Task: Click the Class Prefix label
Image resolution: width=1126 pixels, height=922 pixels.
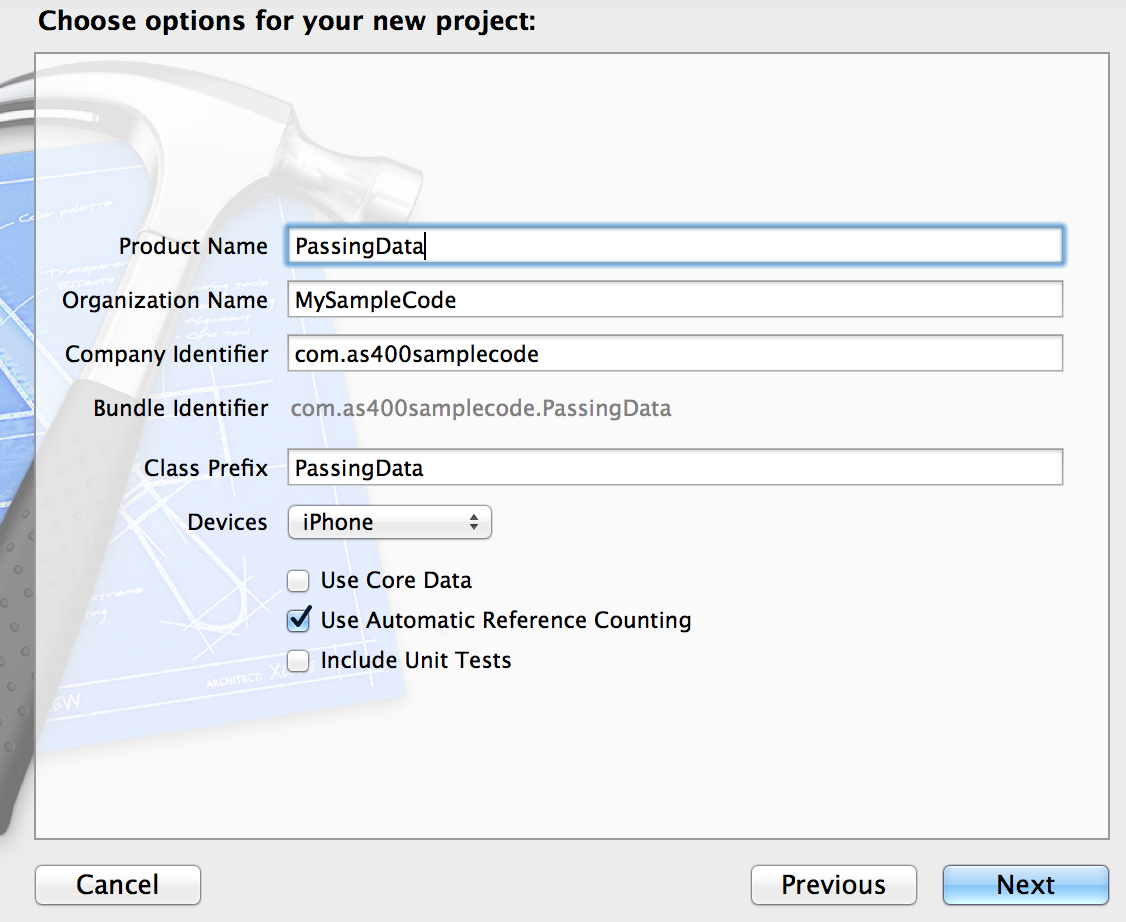Action: 206,468
